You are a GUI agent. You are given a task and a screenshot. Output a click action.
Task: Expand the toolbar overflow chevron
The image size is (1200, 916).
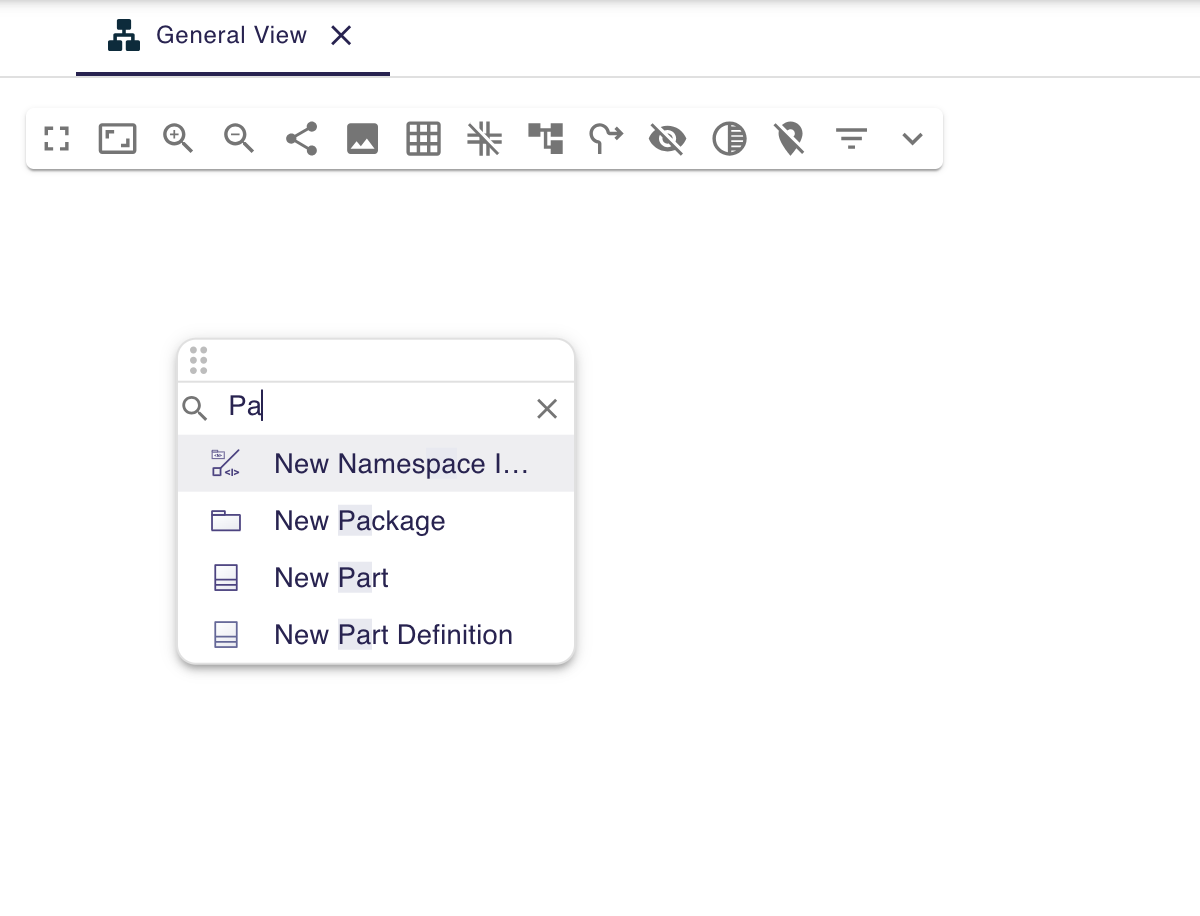click(912, 139)
